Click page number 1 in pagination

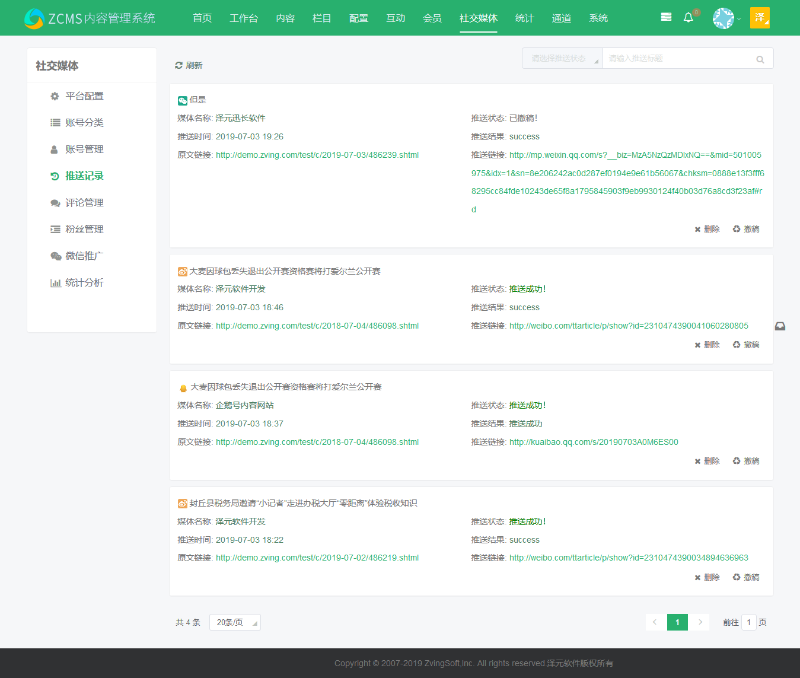678,622
